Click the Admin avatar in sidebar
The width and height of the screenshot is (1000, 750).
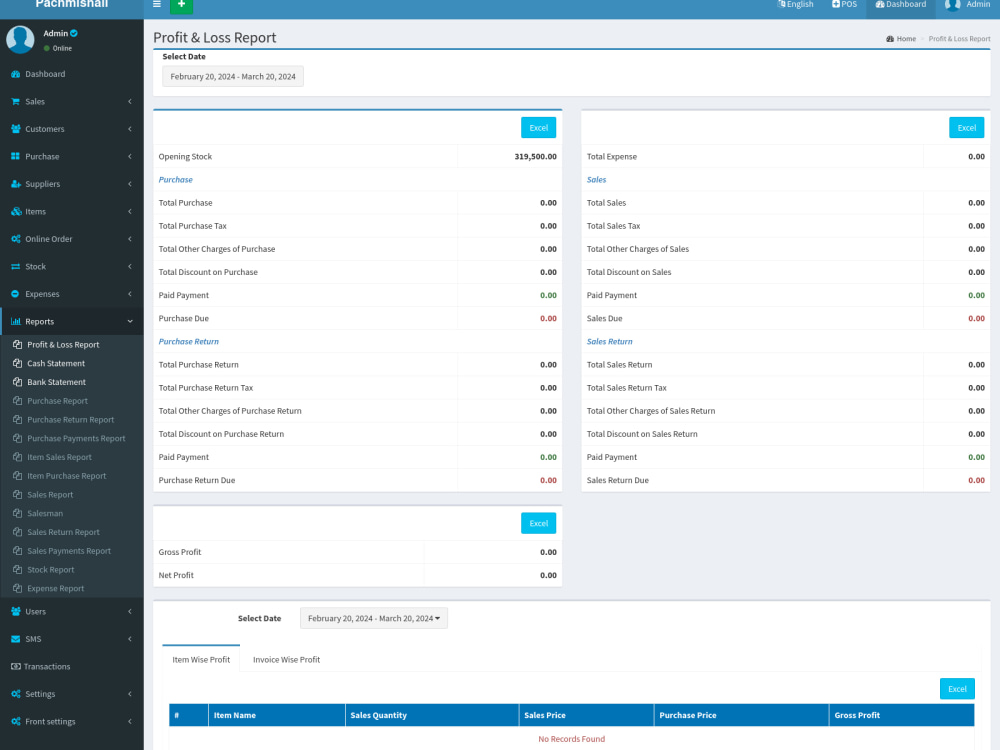[x=20, y=40]
